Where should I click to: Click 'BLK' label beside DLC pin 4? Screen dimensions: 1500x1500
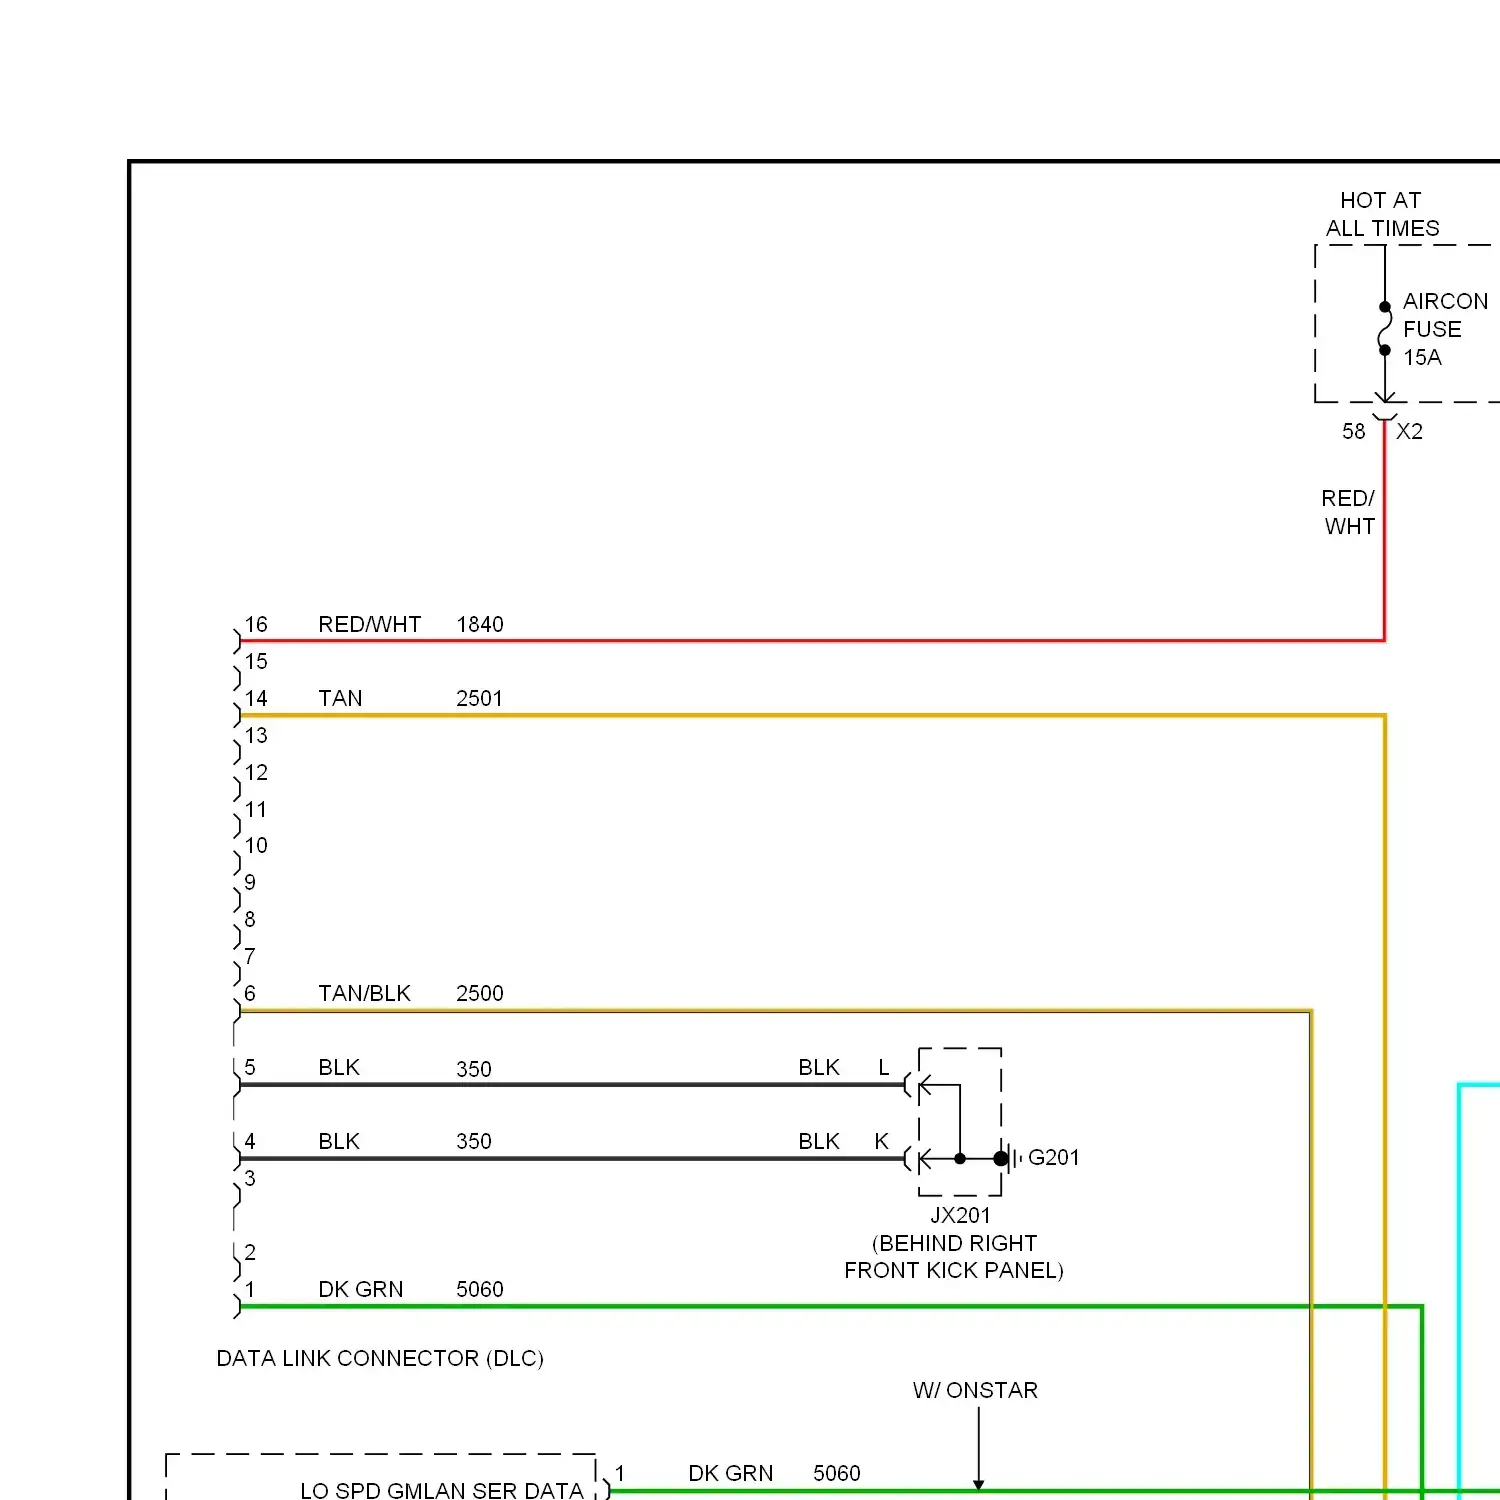339,1141
